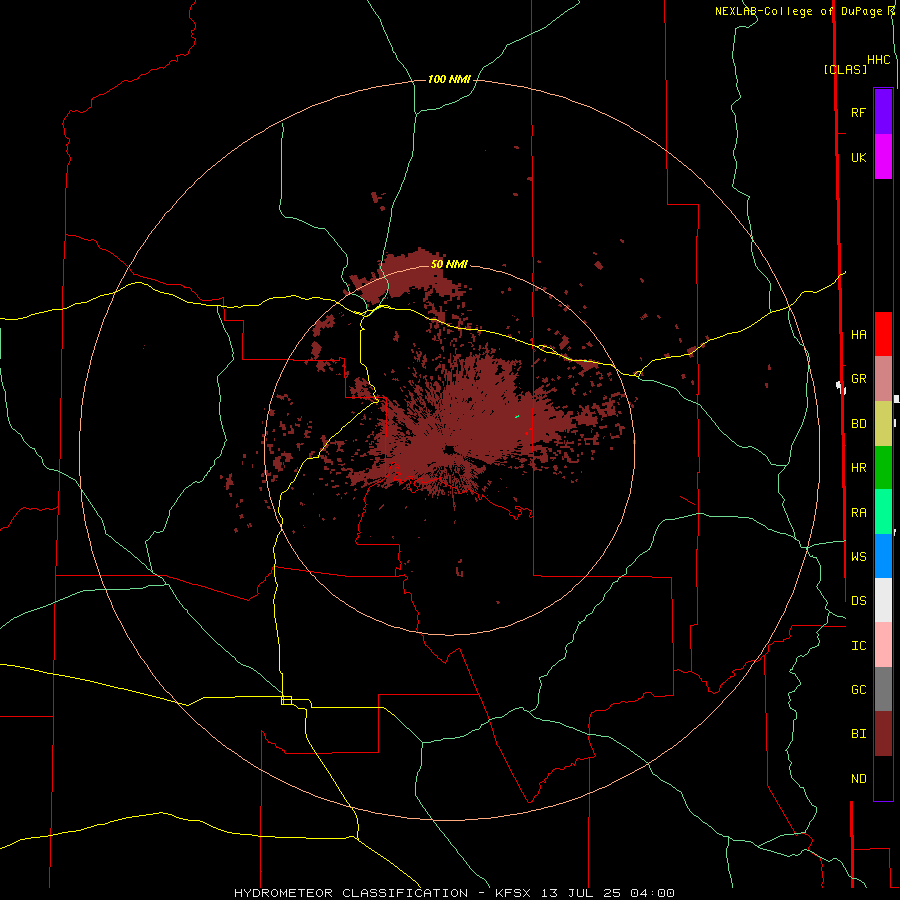Click the ND black legend swatch

(x=883, y=778)
